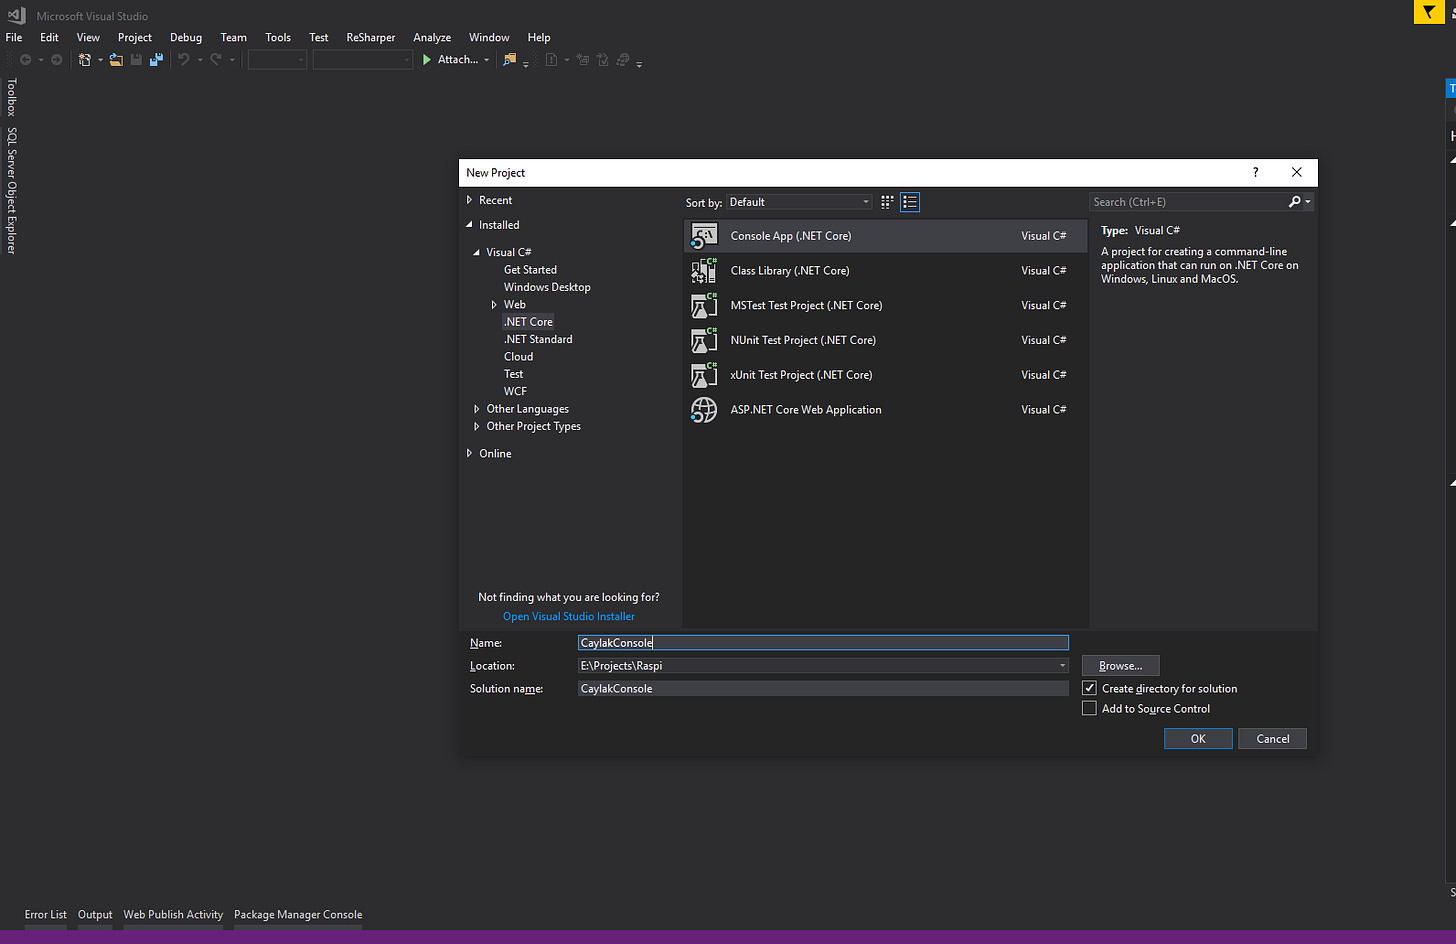Click the New Project toolbar icon
This screenshot has height=944, width=1456.
pos(85,60)
